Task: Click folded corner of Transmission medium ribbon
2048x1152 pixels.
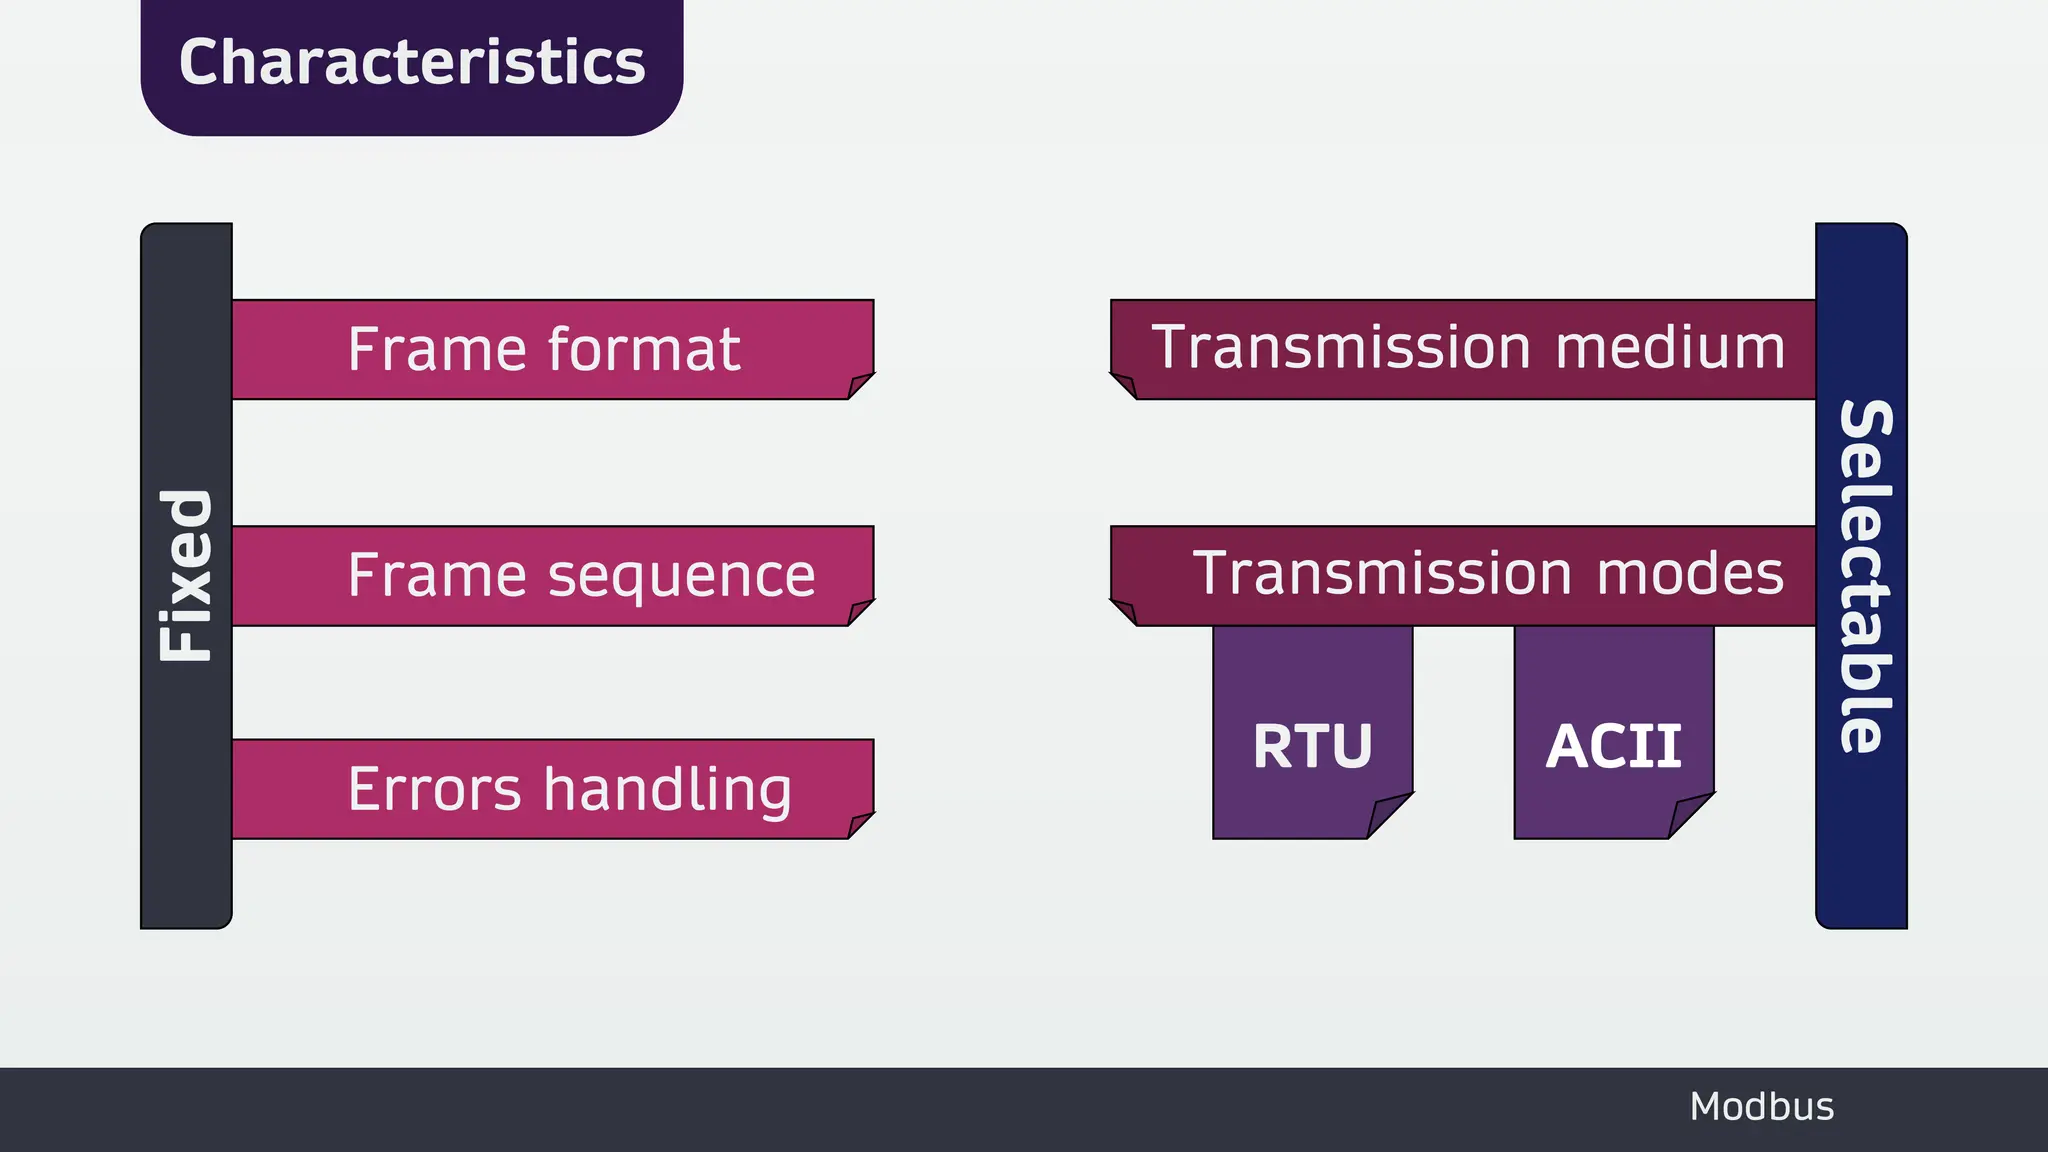Action: click(x=1124, y=386)
